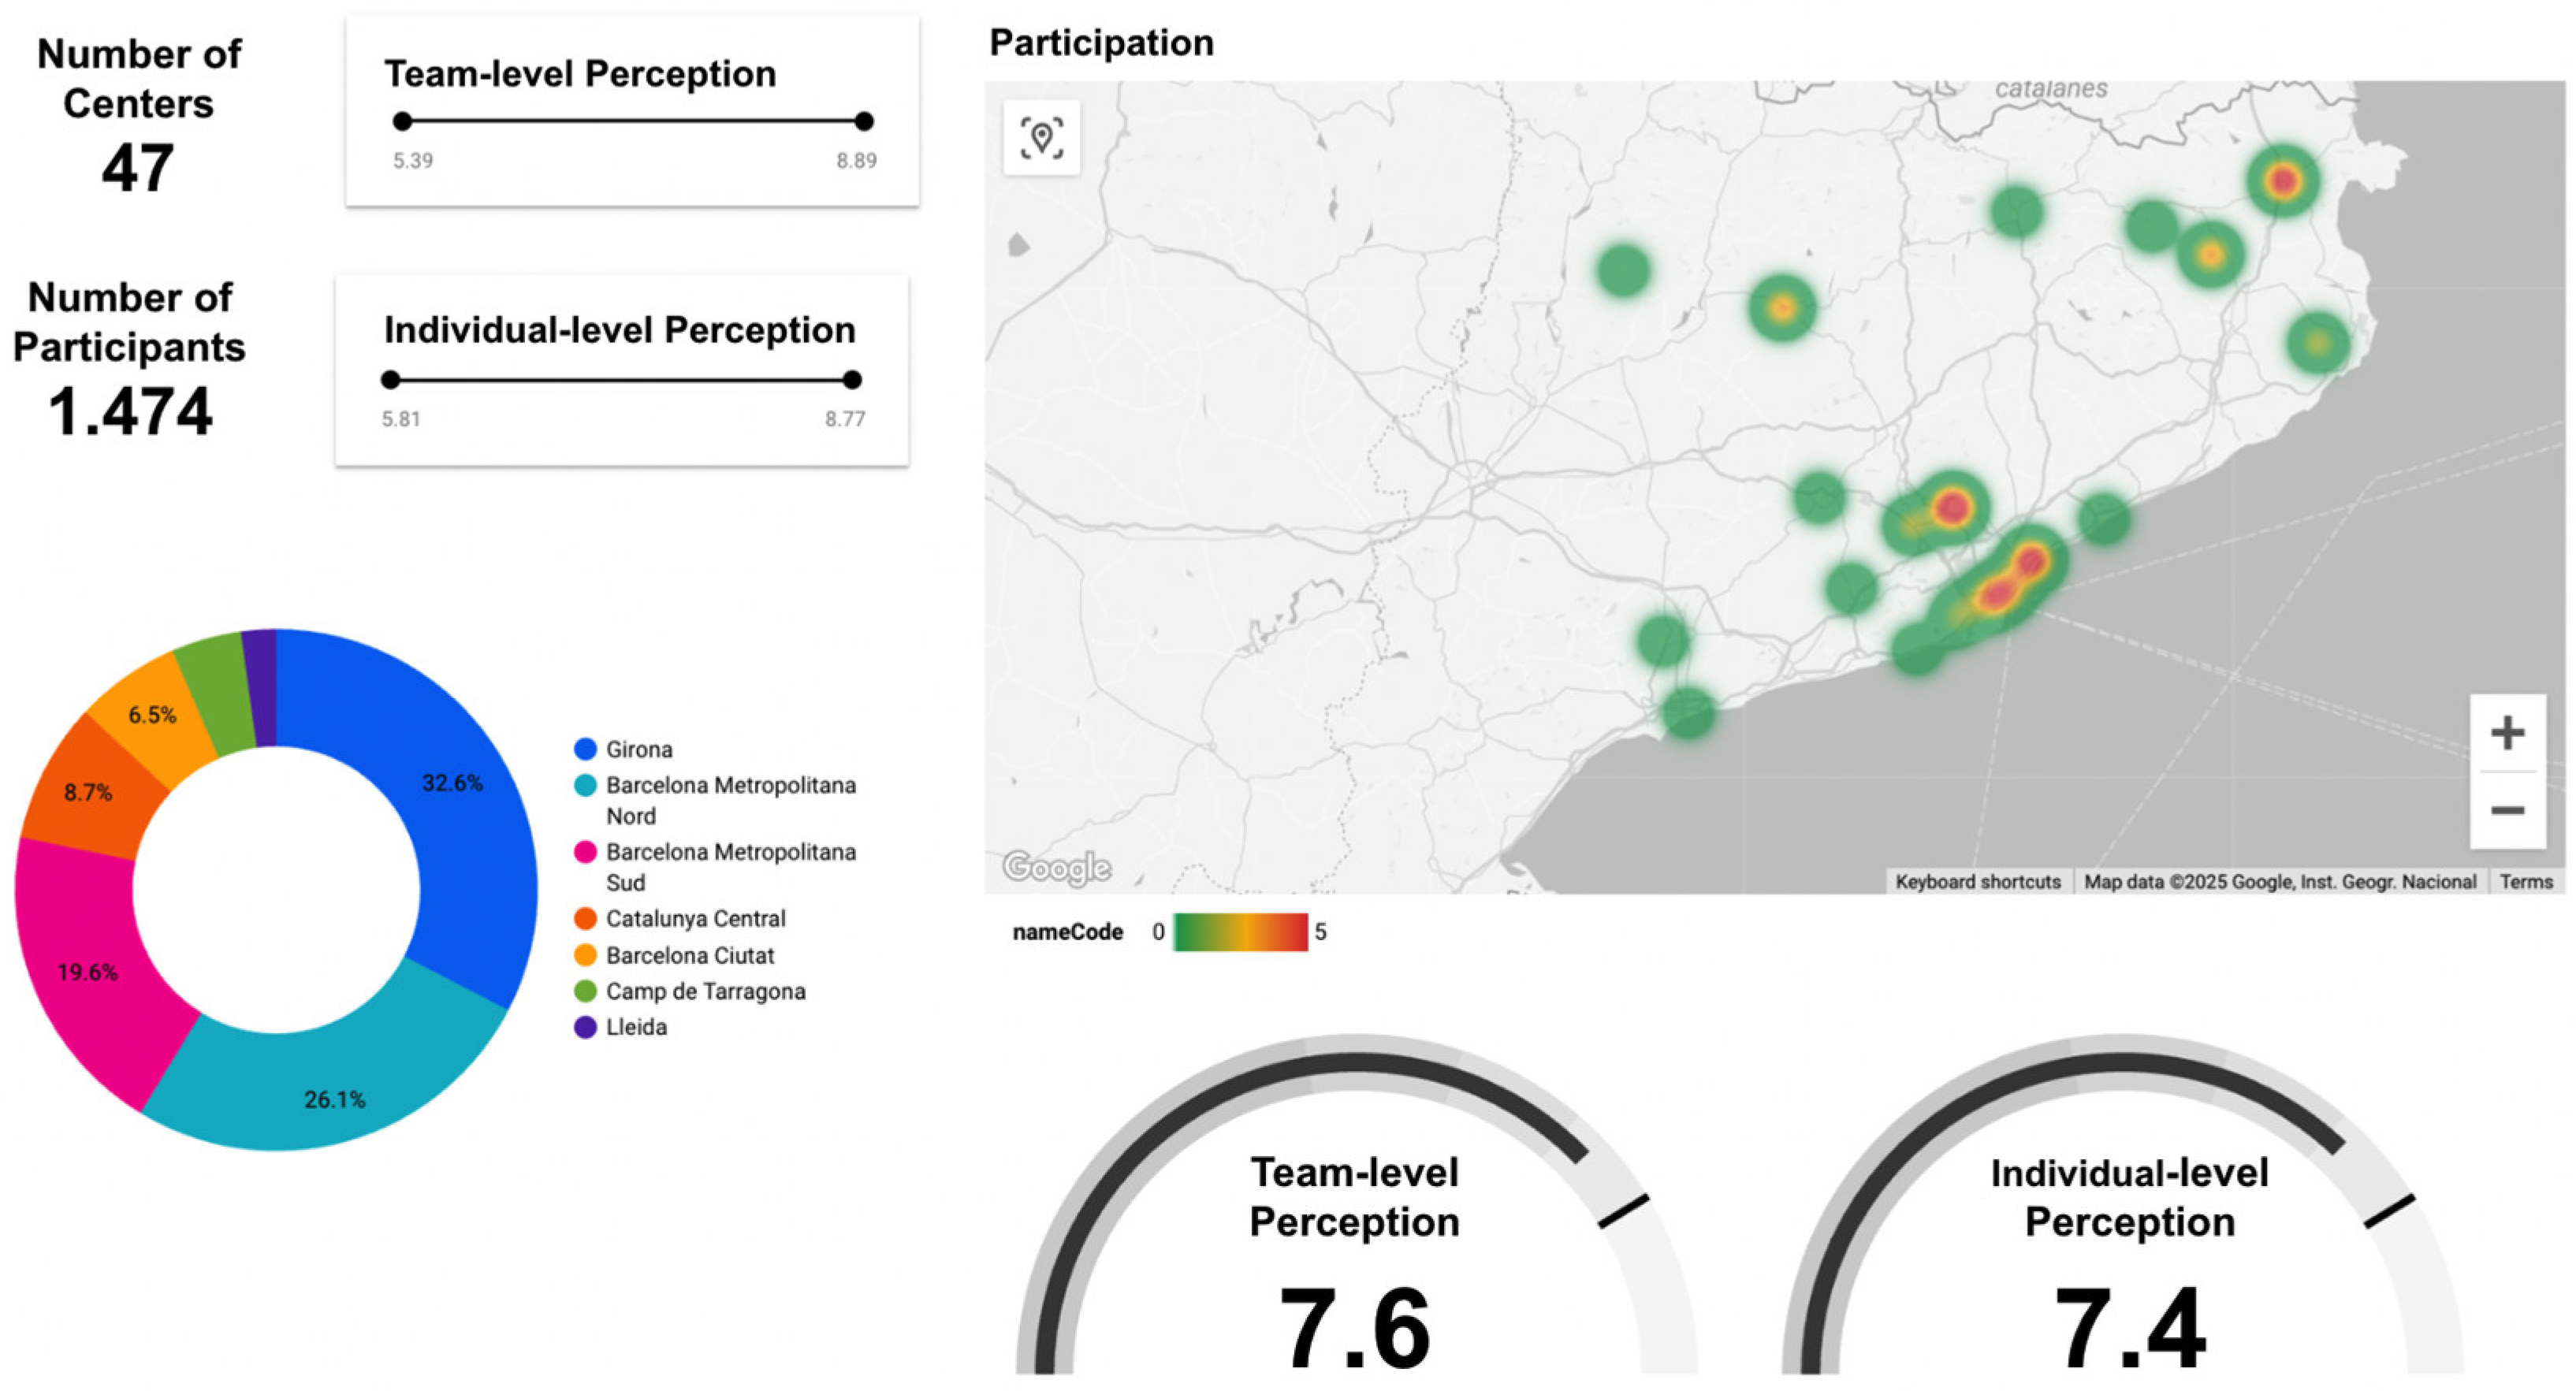Image resolution: width=2576 pixels, height=1391 pixels.
Task: Open Keyboard shortcuts on the map
Action: pyautogui.click(x=1978, y=882)
